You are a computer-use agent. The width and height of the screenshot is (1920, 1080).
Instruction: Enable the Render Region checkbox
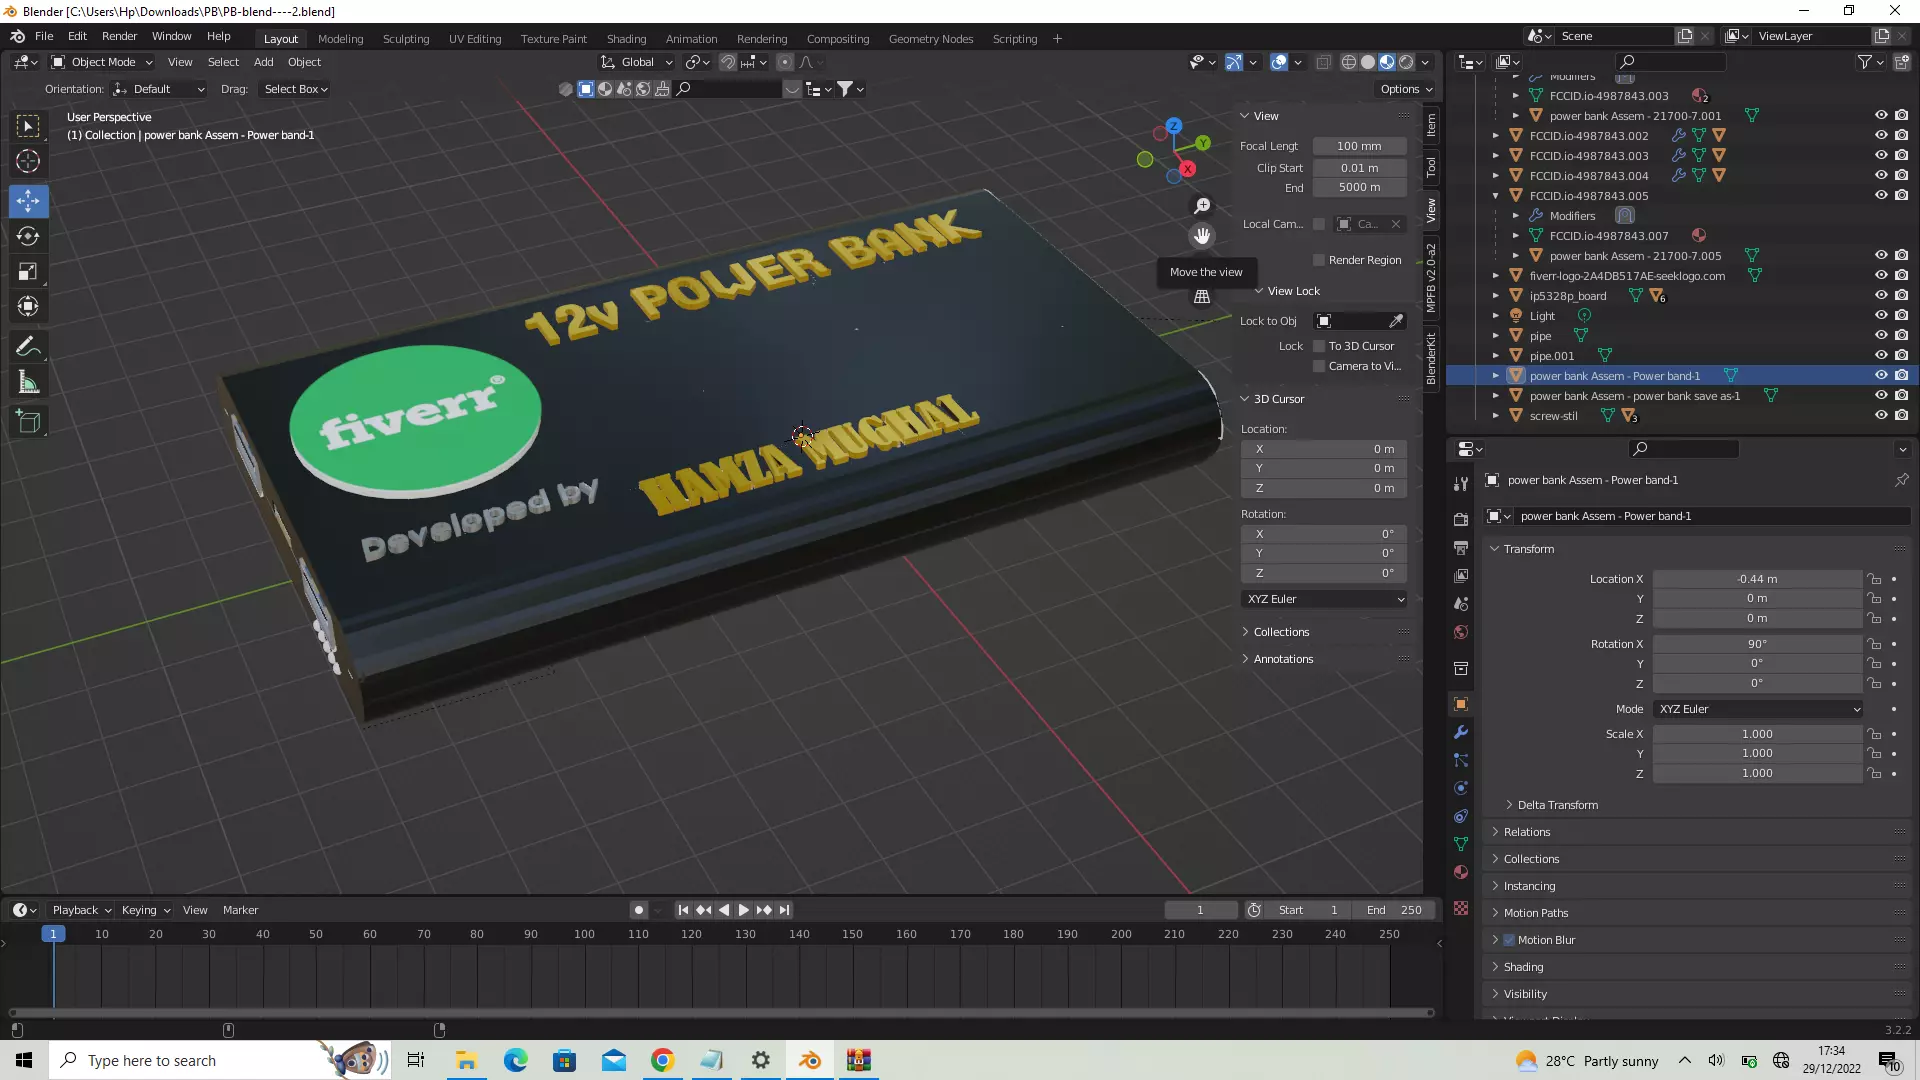click(1319, 260)
